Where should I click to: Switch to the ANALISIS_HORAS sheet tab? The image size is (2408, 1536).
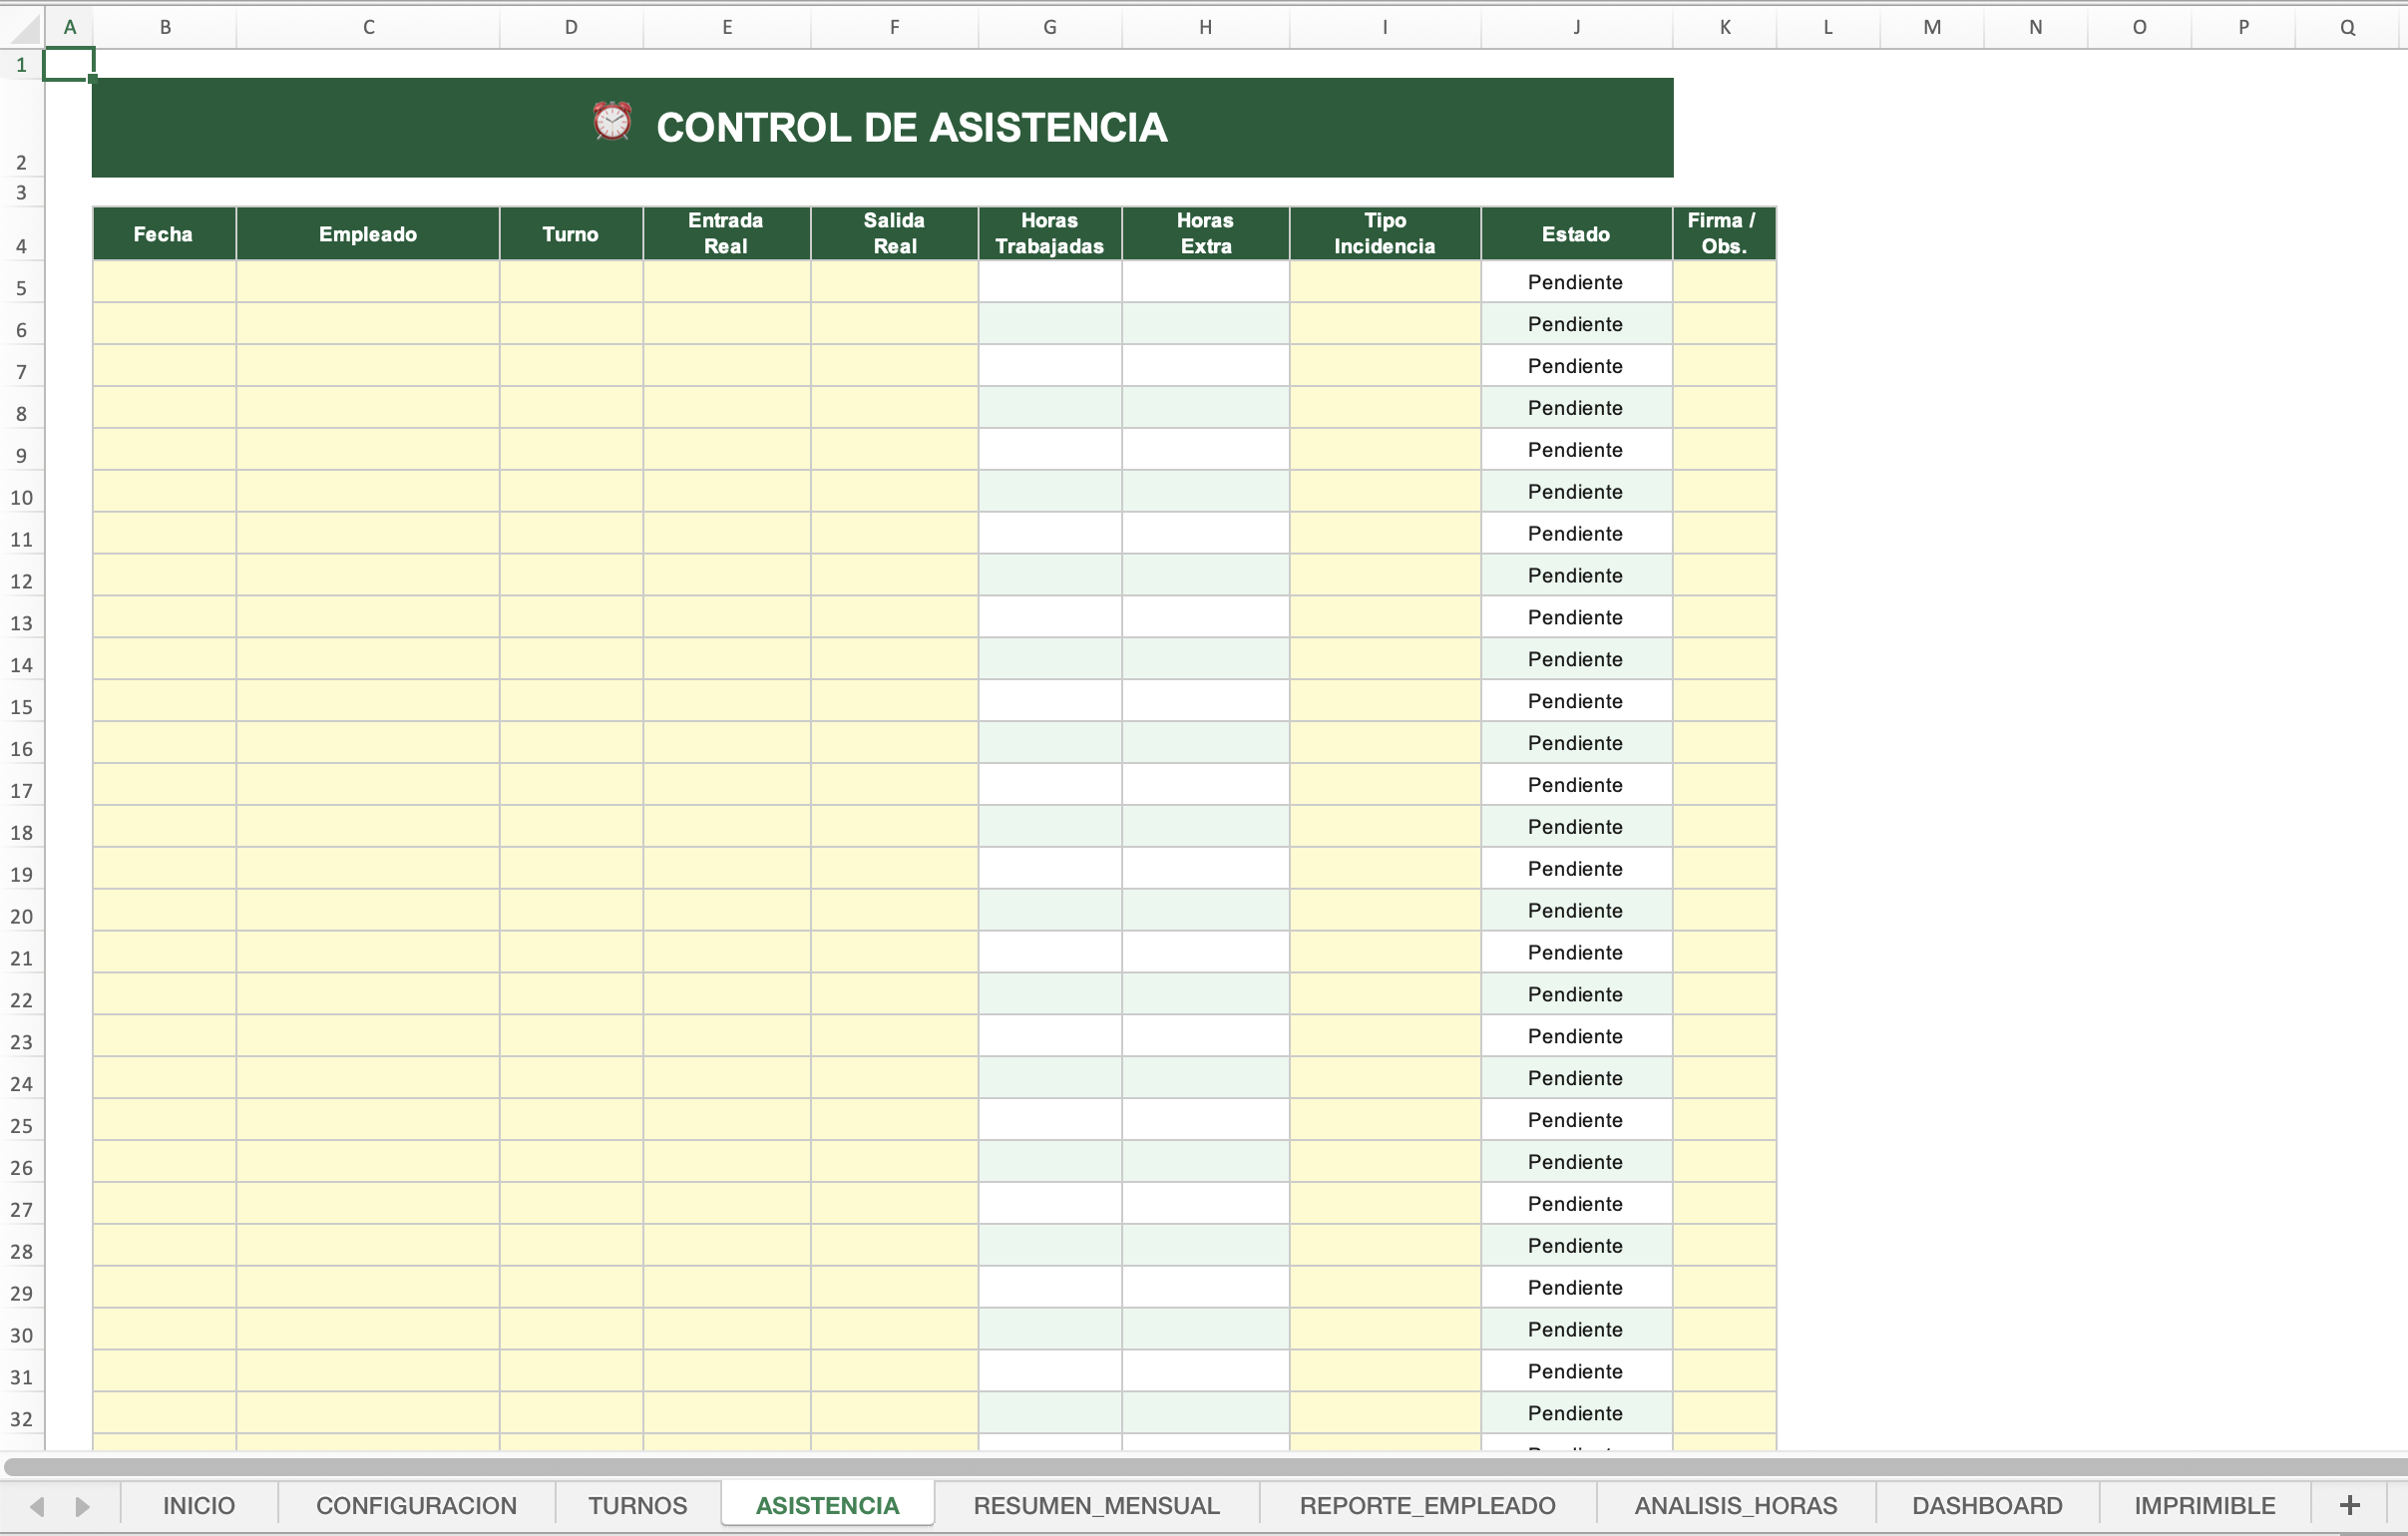1735,1505
